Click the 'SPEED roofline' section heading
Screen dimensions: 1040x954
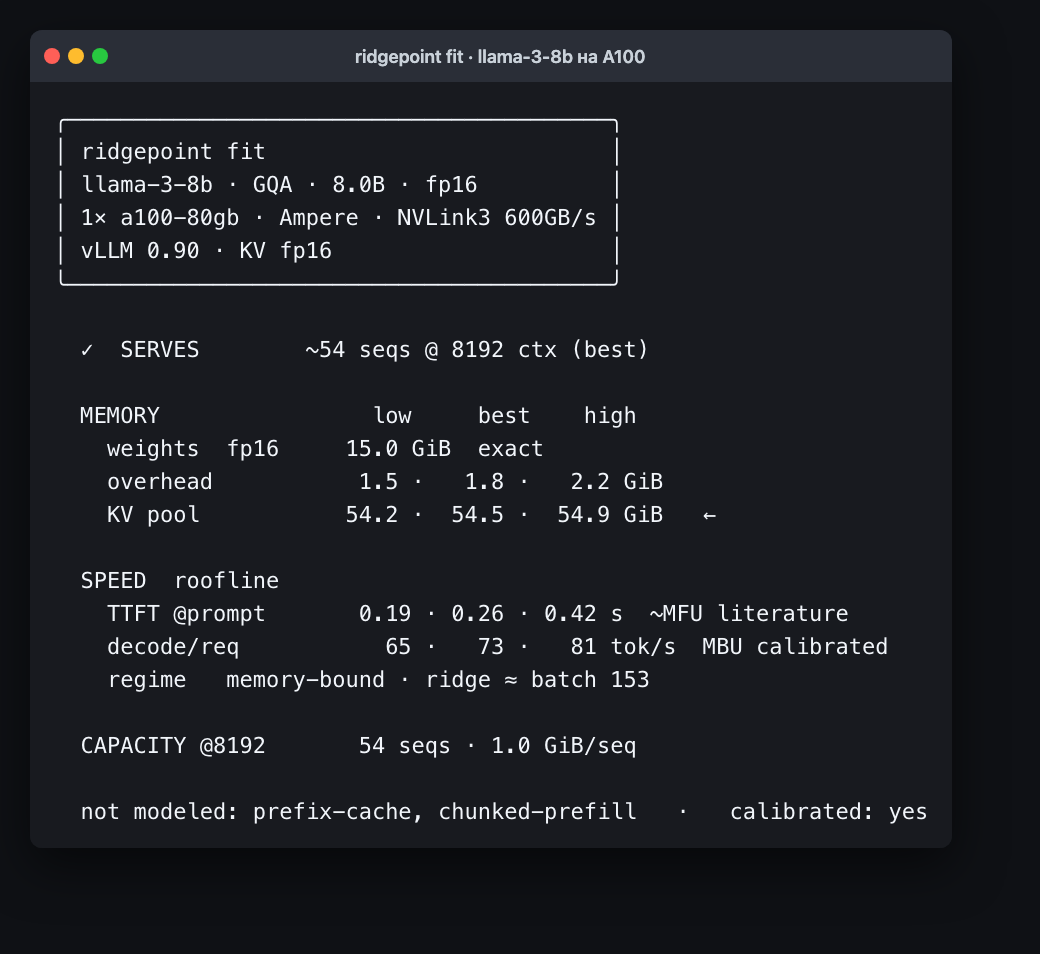click(x=180, y=581)
